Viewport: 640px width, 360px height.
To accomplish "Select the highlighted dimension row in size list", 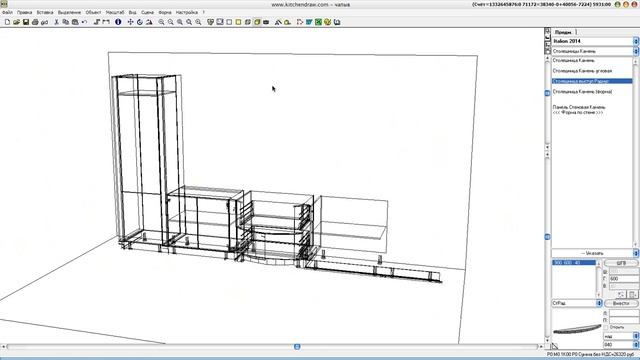I will point(574,263).
